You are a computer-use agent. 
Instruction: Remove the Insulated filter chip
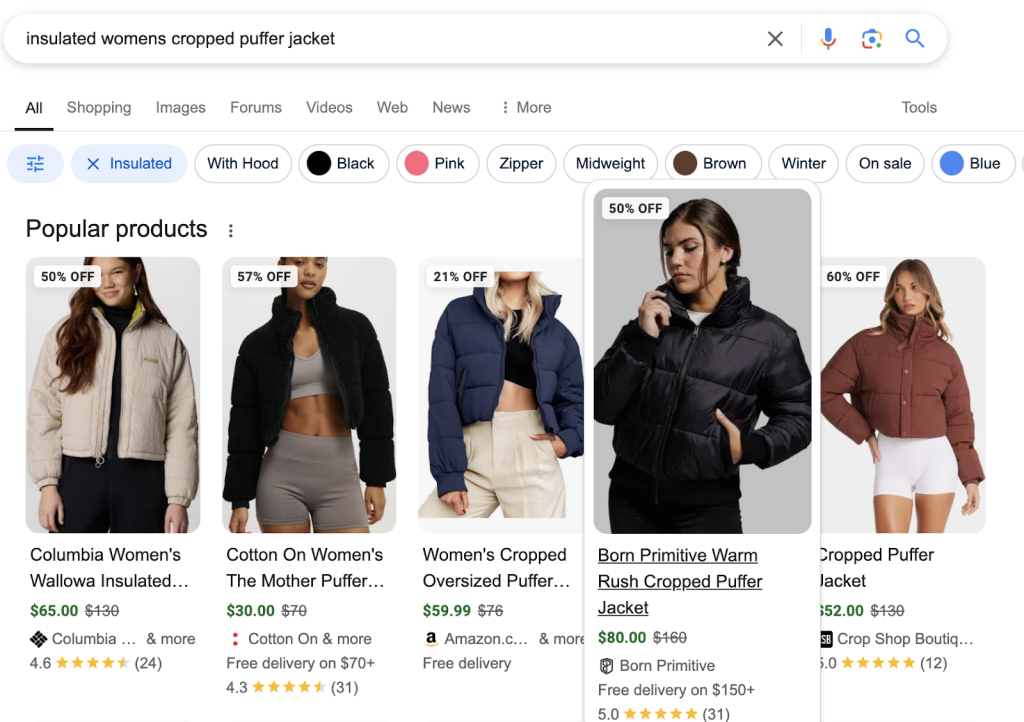click(93, 164)
